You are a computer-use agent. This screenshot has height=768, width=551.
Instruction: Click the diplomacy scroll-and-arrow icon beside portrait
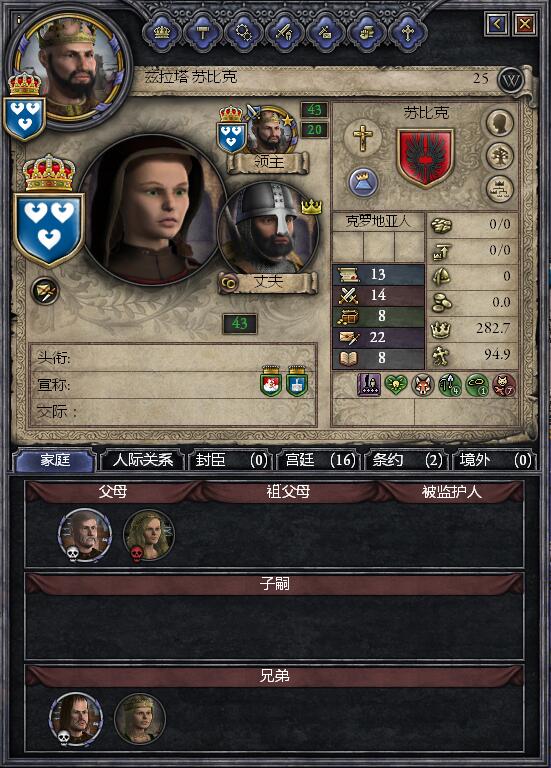click(45, 291)
